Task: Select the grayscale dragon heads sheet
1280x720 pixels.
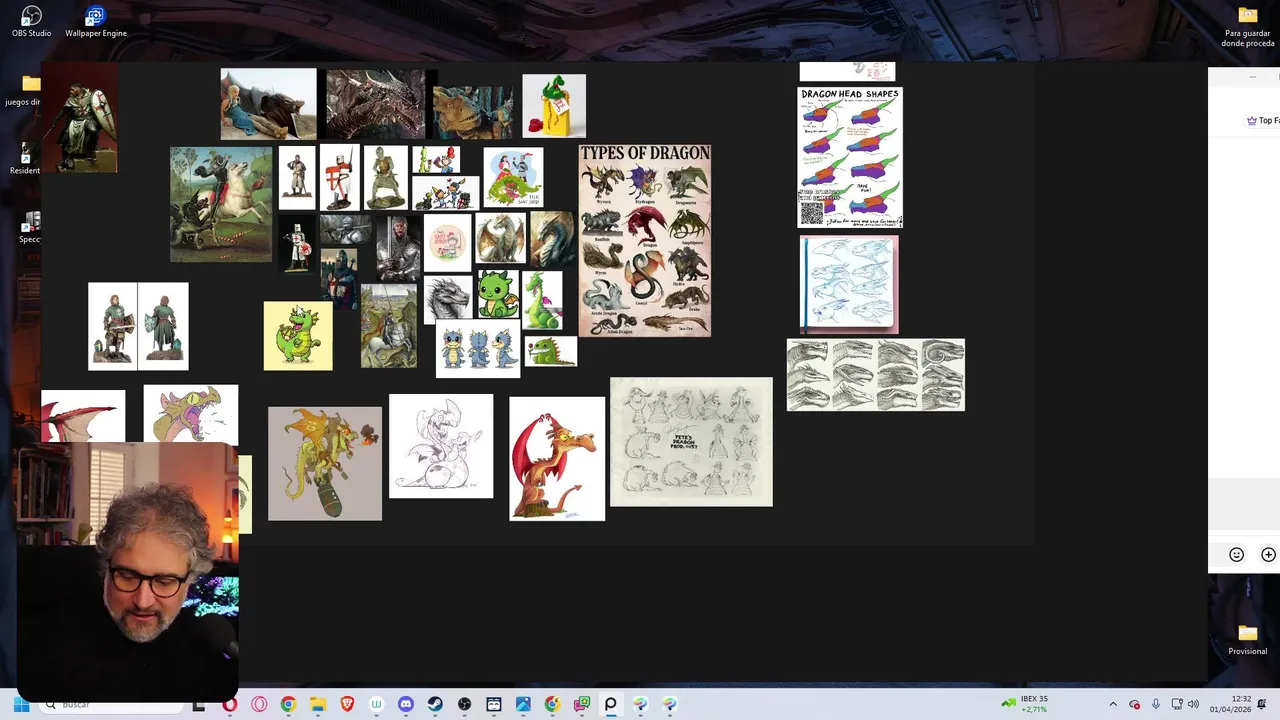Action: [876, 375]
